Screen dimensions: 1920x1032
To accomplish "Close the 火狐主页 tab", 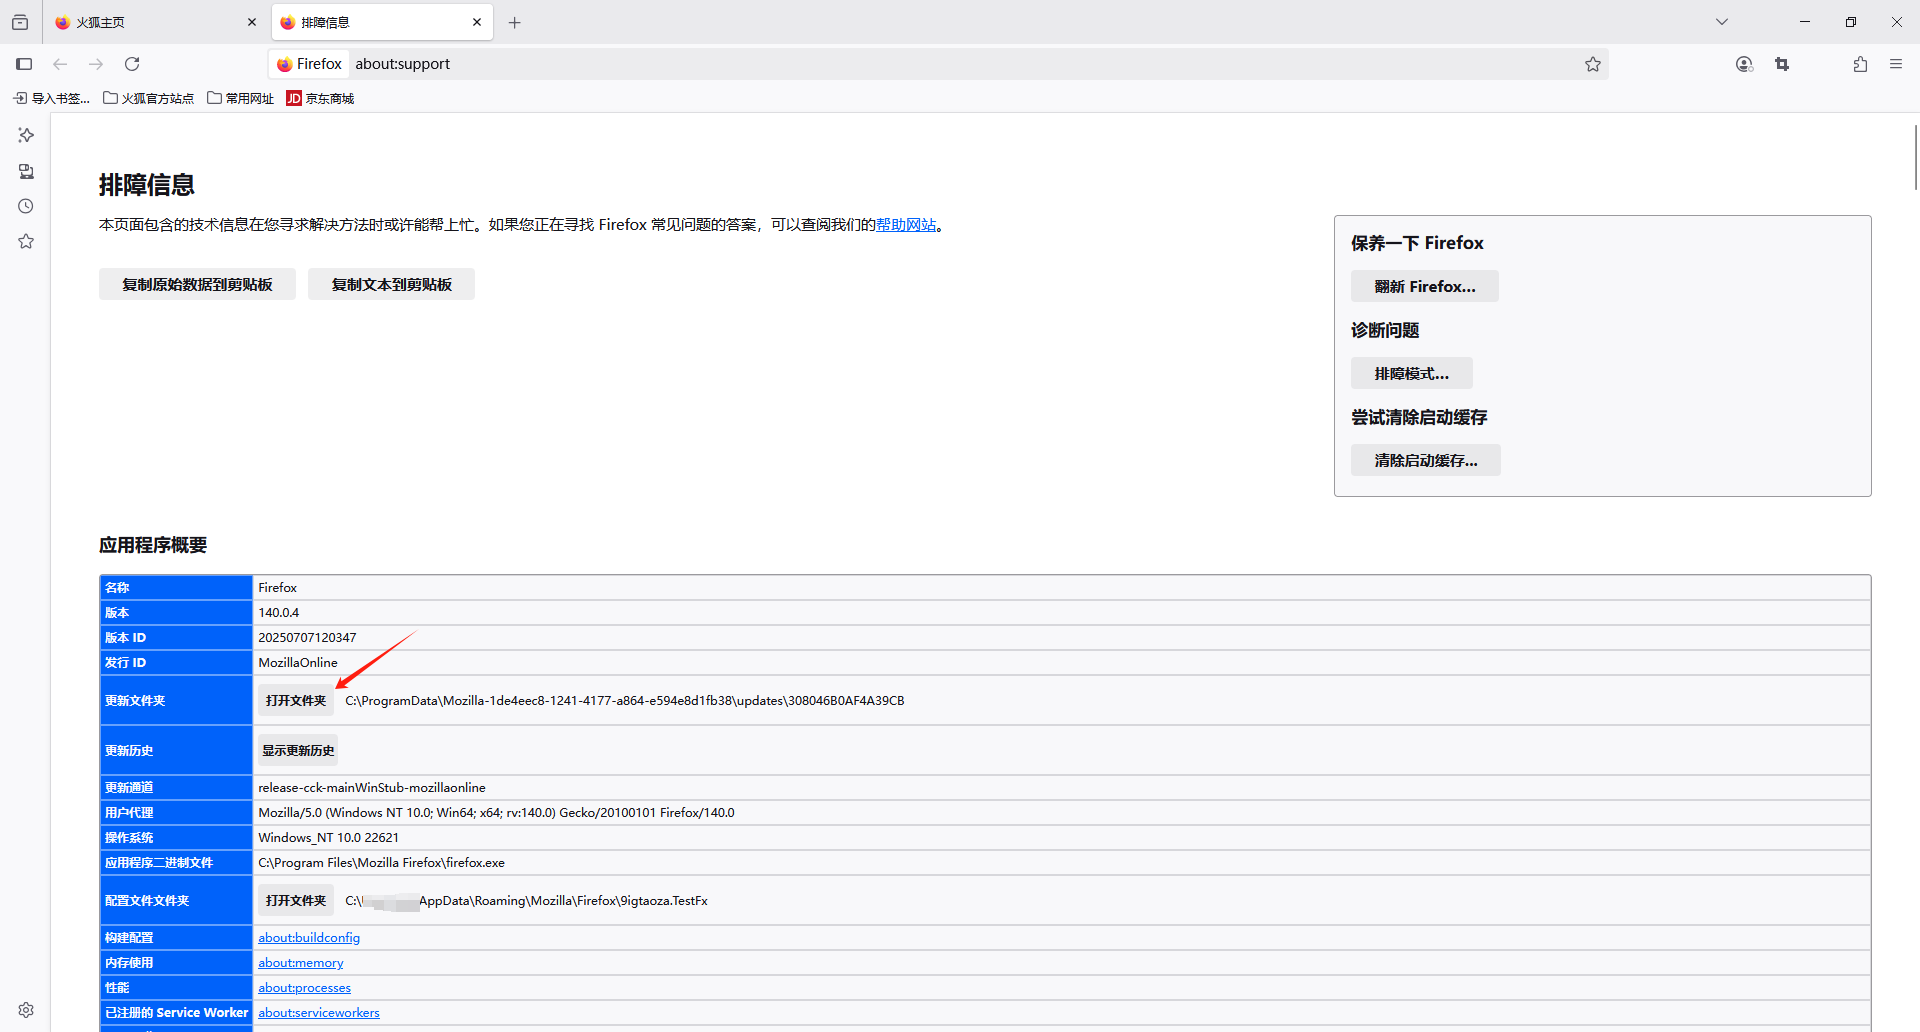I will [252, 22].
